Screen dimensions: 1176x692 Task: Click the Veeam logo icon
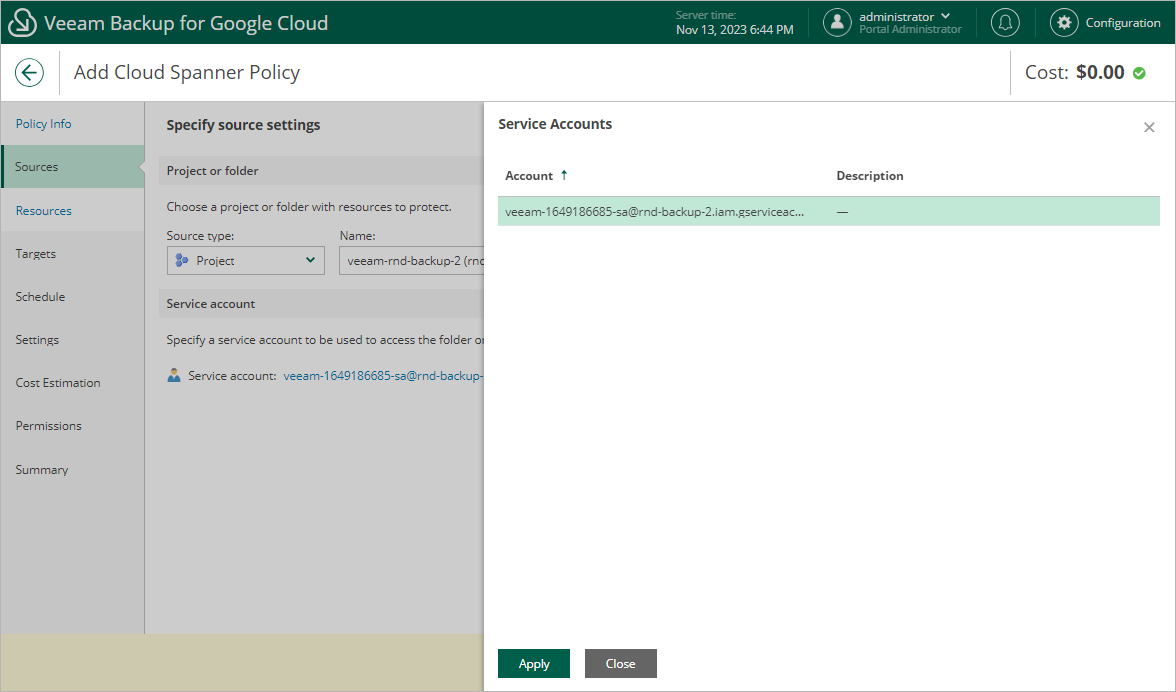(x=22, y=22)
